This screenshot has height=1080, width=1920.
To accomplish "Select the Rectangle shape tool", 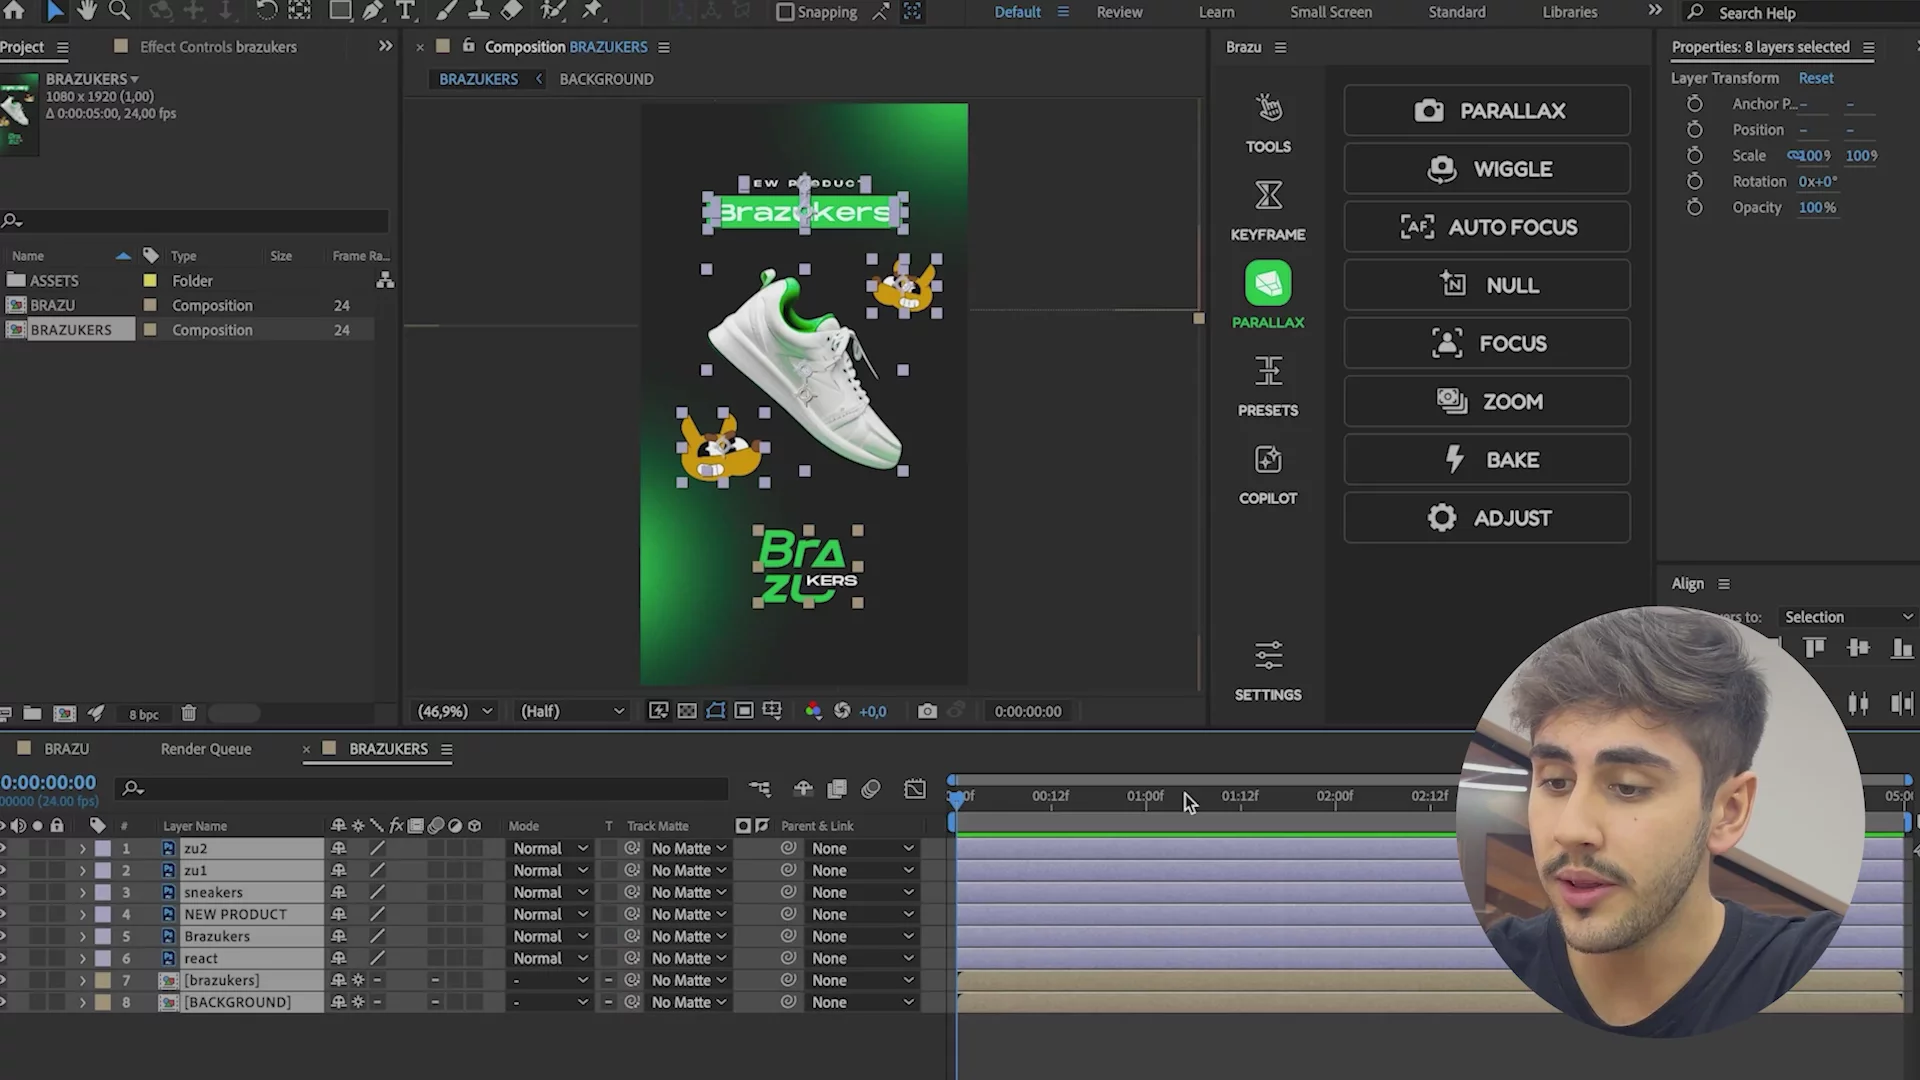I will click(340, 11).
